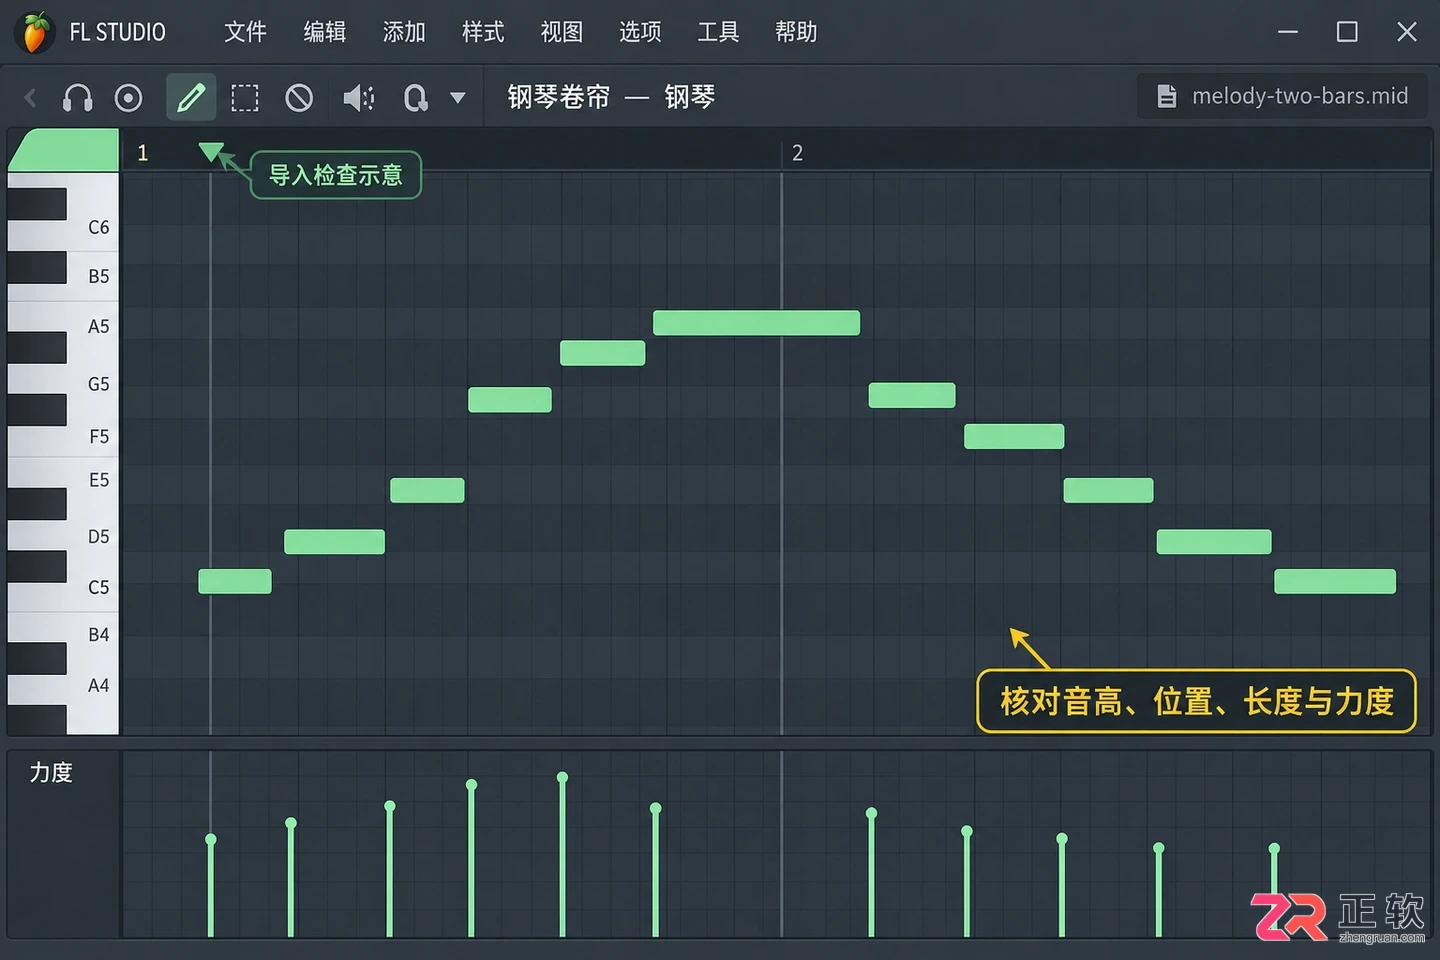1440x960 pixels.
Task: Click the melody-two-bars.mid file button
Action: 1282,96
